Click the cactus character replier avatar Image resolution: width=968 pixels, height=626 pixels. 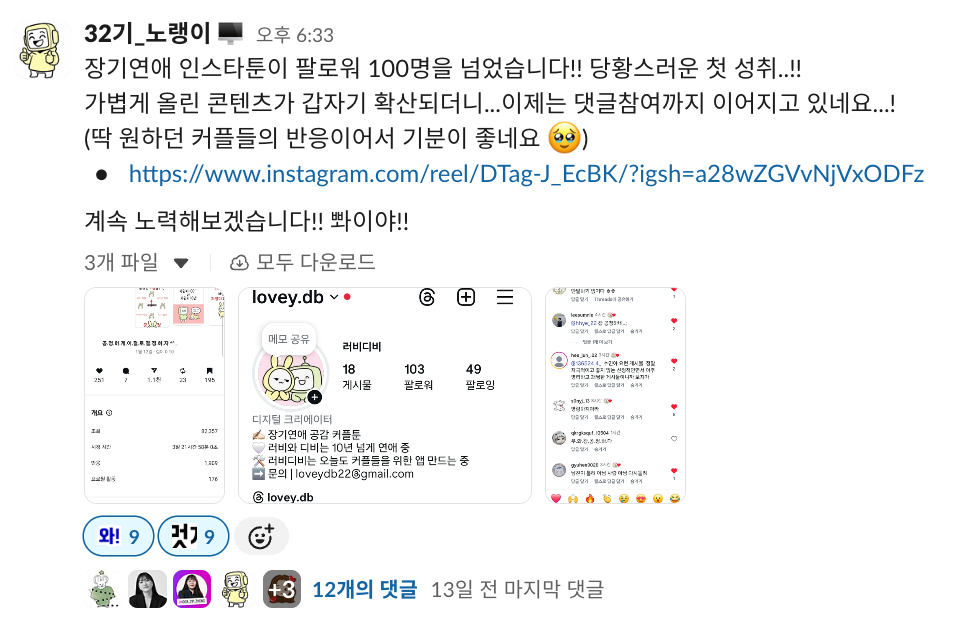coord(102,589)
